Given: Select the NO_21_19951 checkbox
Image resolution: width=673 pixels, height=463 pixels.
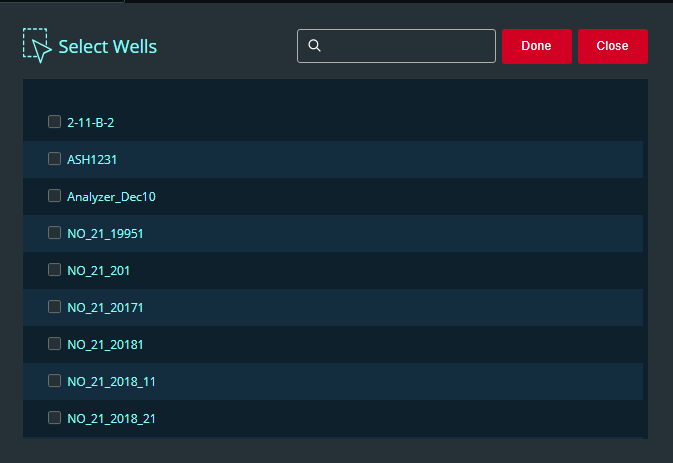Looking at the screenshot, I should click(x=55, y=233).
